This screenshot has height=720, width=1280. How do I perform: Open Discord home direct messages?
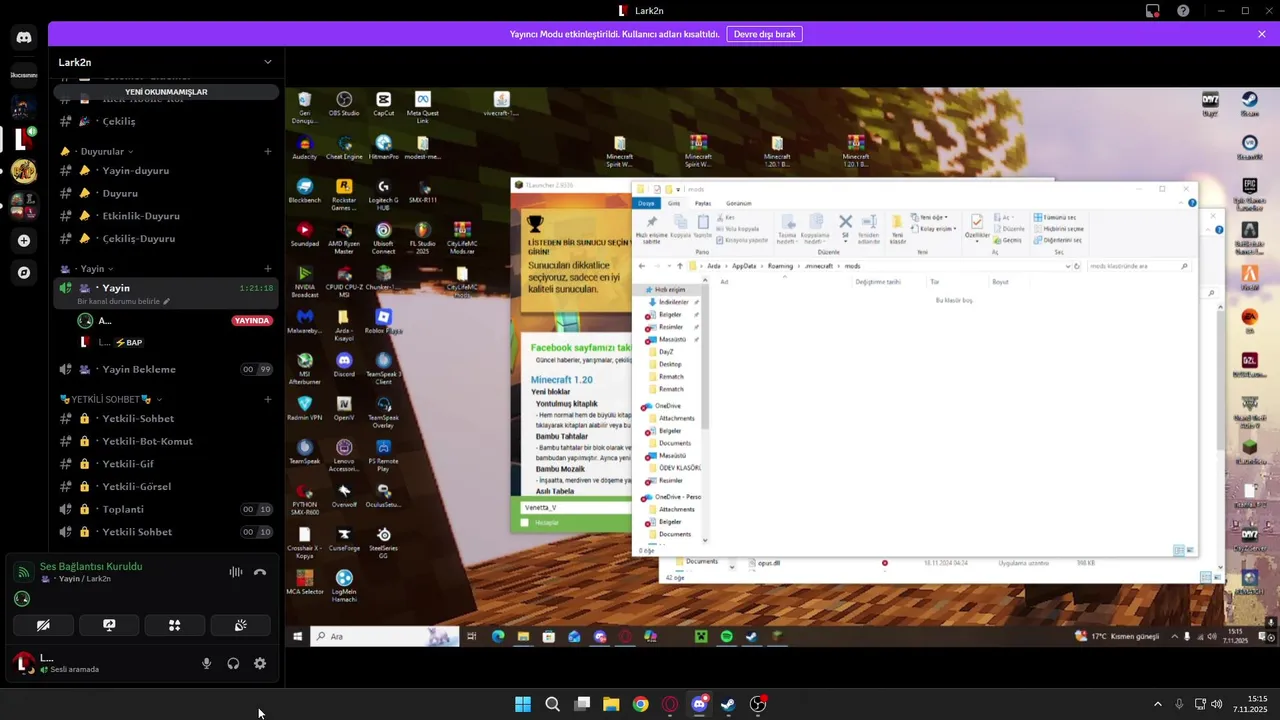[24, 38]
